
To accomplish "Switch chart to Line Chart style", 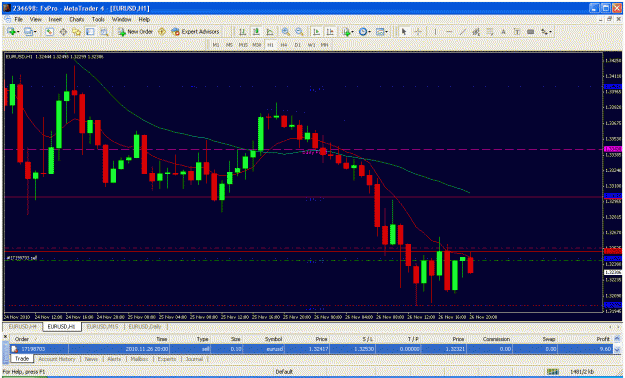I will tap(270, 32).
